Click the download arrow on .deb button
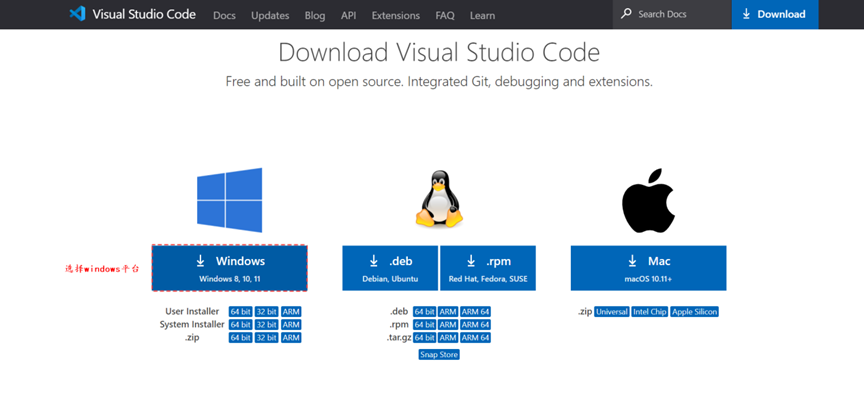The width and height of the screenshot is (864, 394). tap(374, 261)
